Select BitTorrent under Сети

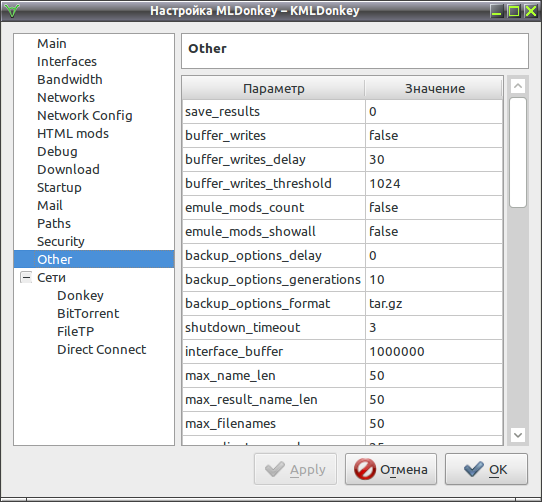pyautogui.click(x=88, y=313)
